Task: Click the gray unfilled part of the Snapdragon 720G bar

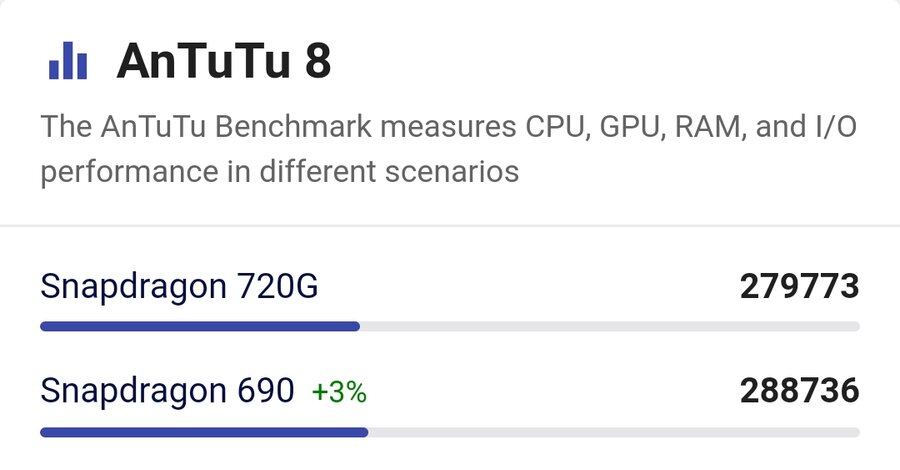Action: pyautogui.click(x=610, y=326)
